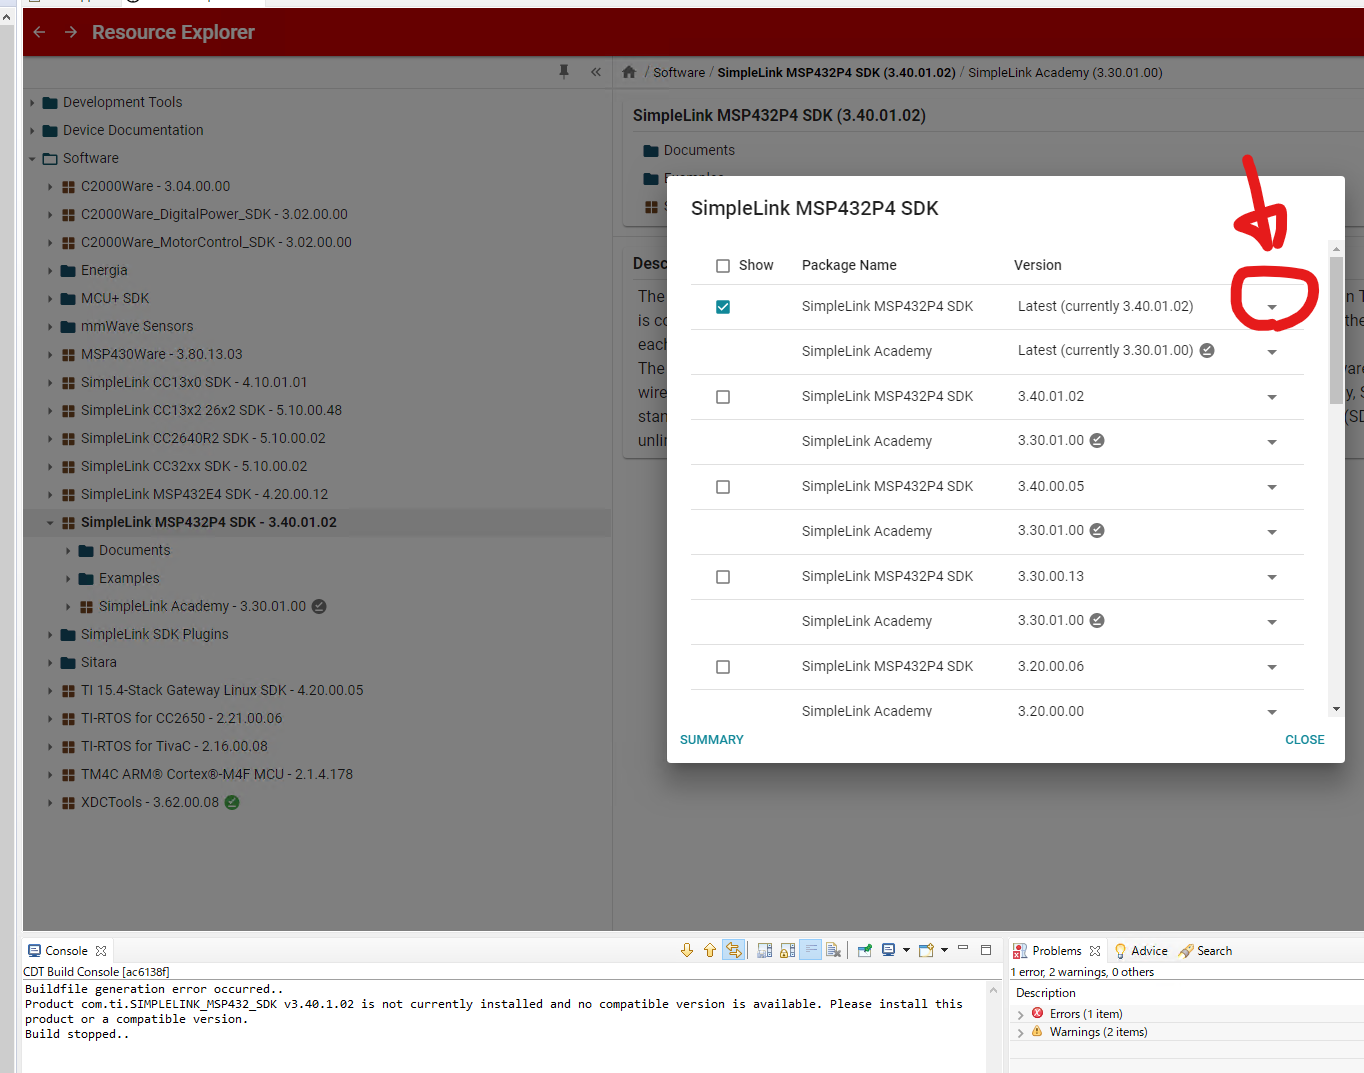This screenshot has height=1073, width=1364.
Task: Toggle word wrap in console
Action: [810, 950]
